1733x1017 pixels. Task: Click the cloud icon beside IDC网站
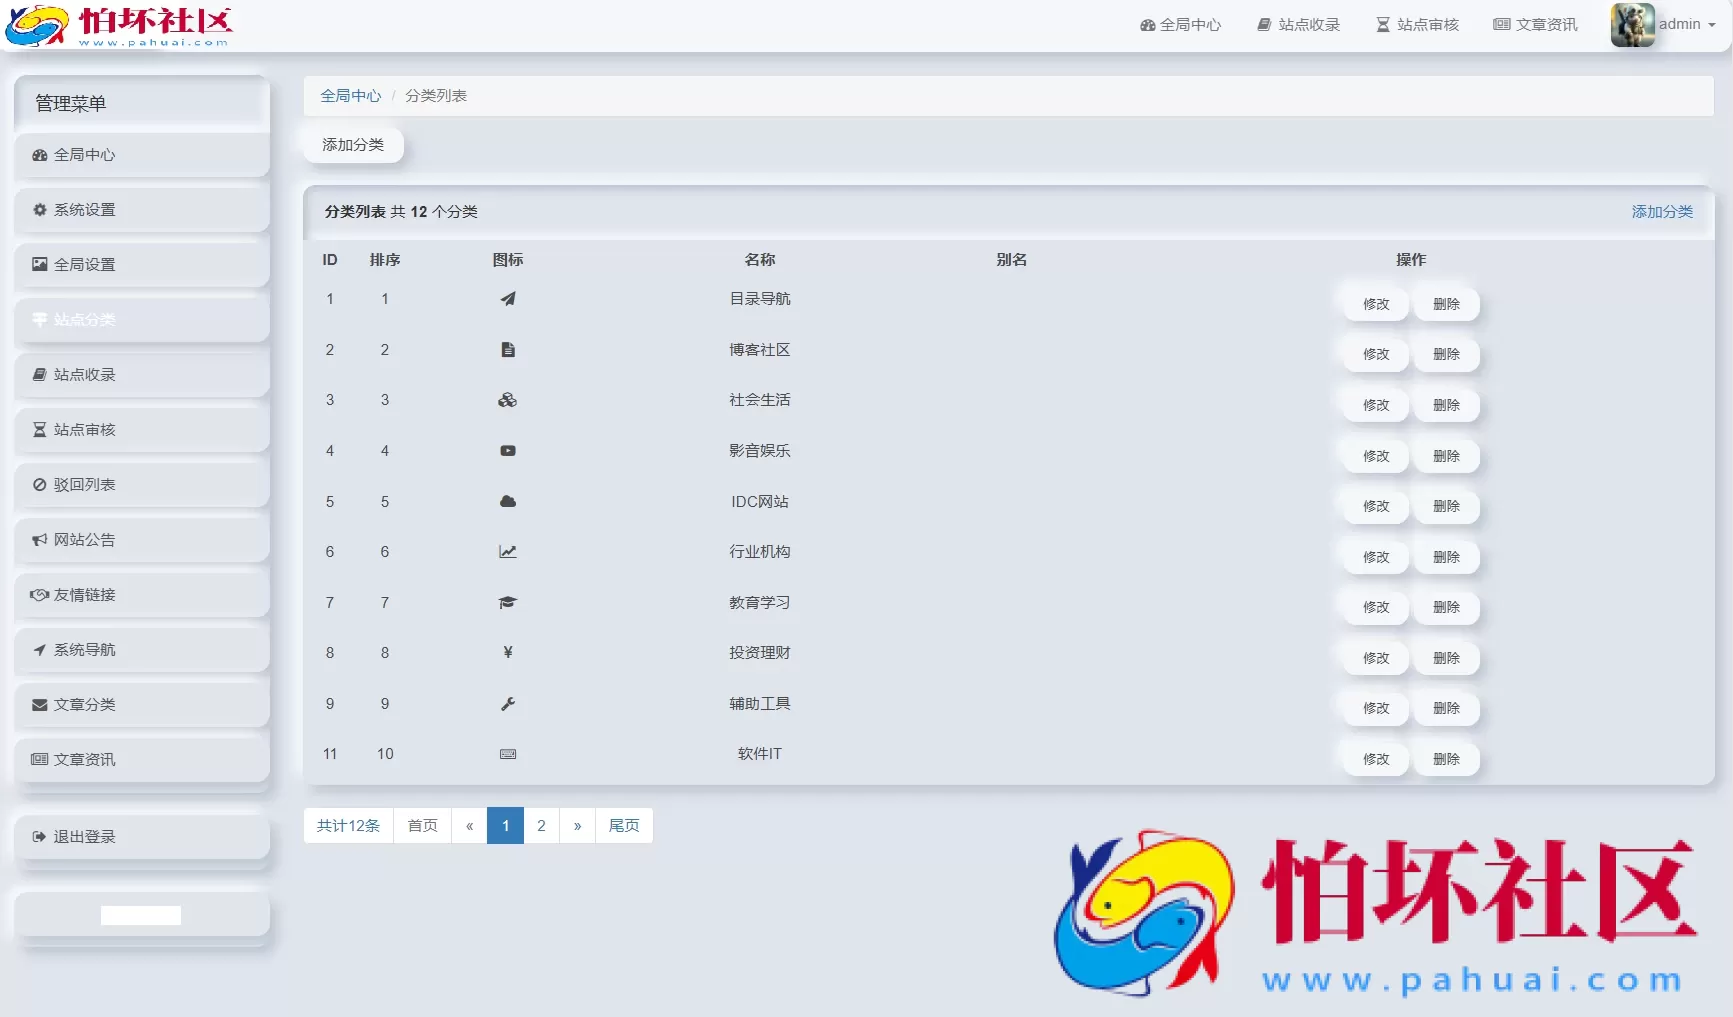(x=508, y=501)
